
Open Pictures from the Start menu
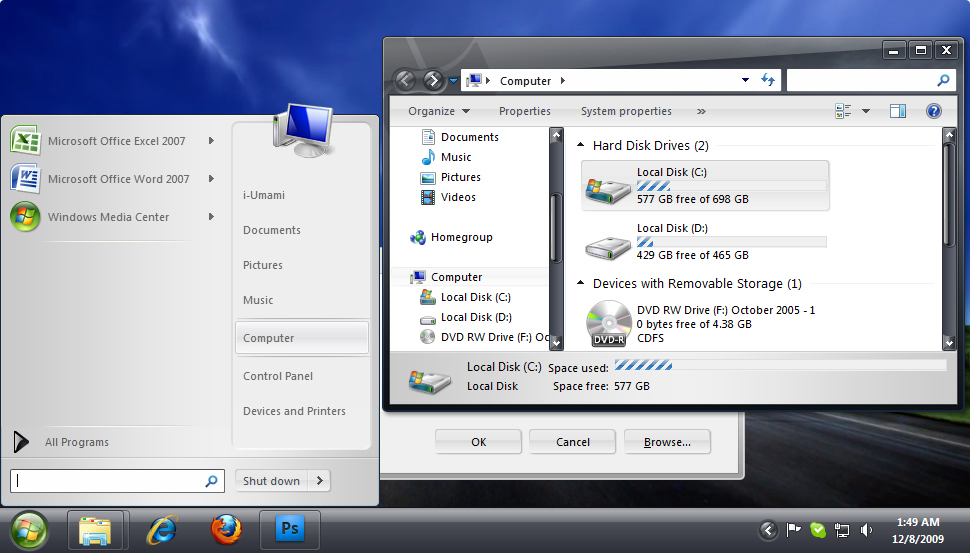(262, 265)
